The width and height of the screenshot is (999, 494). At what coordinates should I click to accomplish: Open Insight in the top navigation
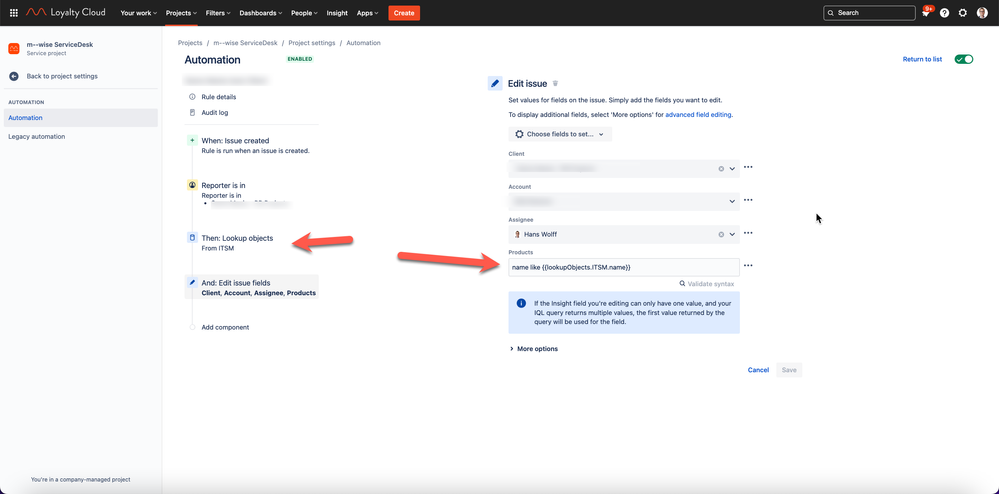[x=337, y=13]
